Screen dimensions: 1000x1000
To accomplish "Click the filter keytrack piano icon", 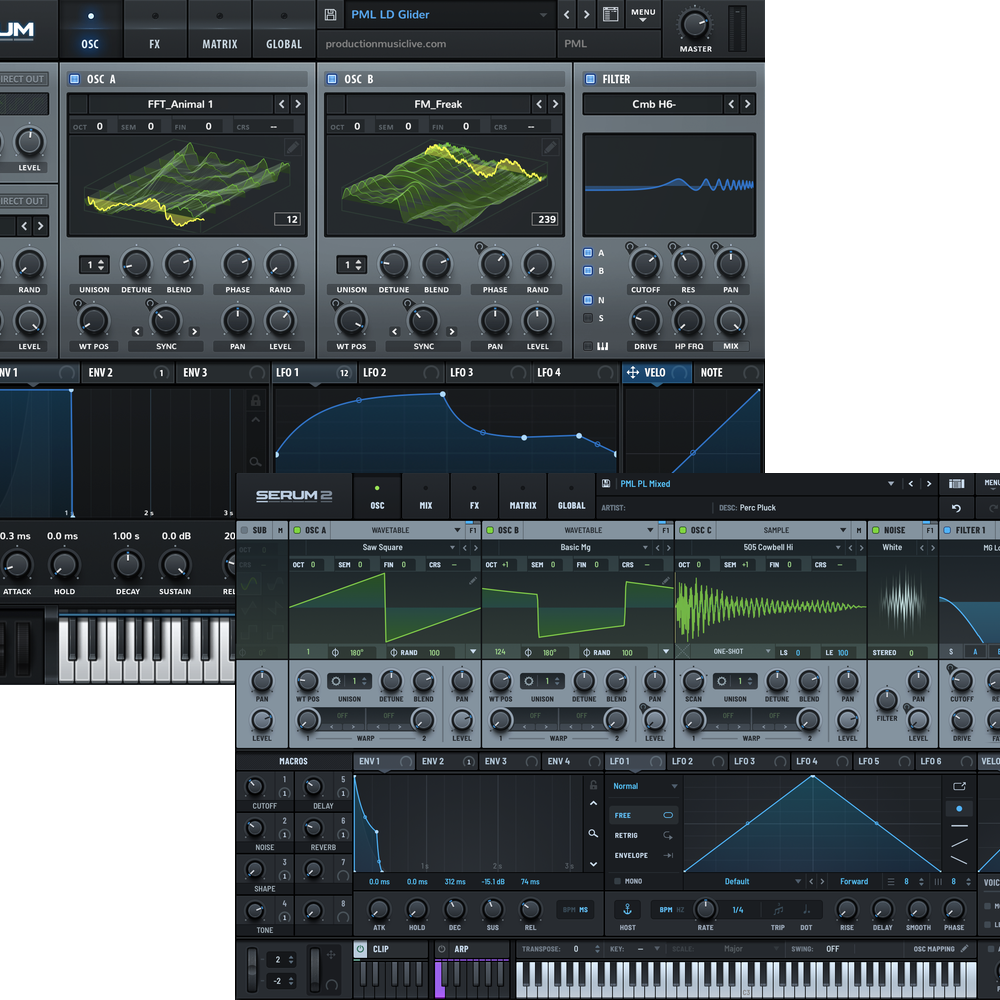I will (602, 346).
